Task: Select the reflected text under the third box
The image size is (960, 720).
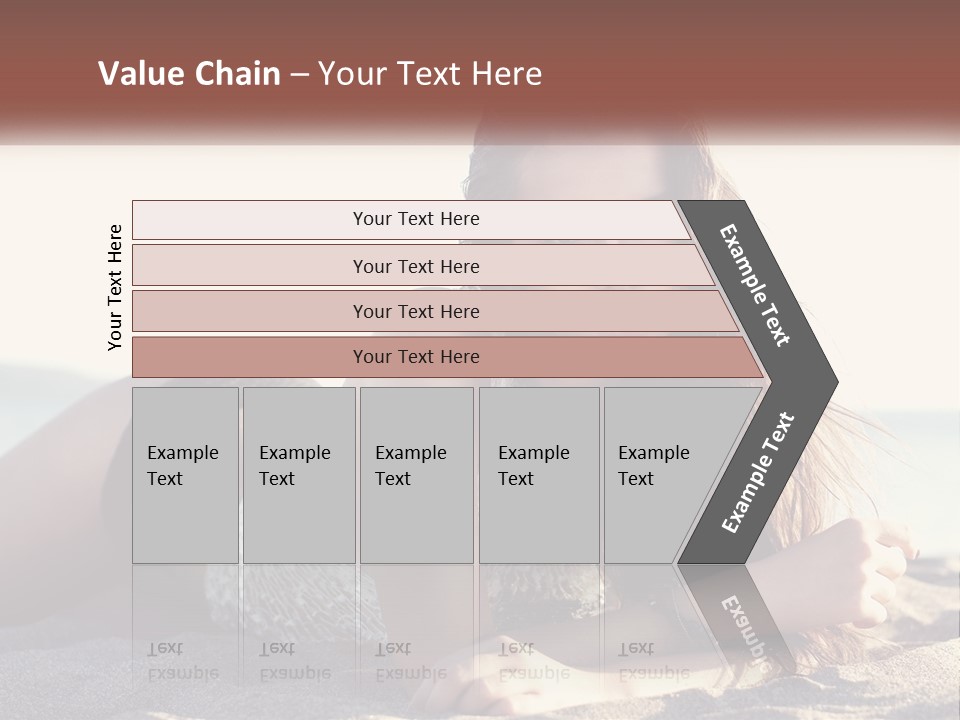Action: (x=411, y=662)
